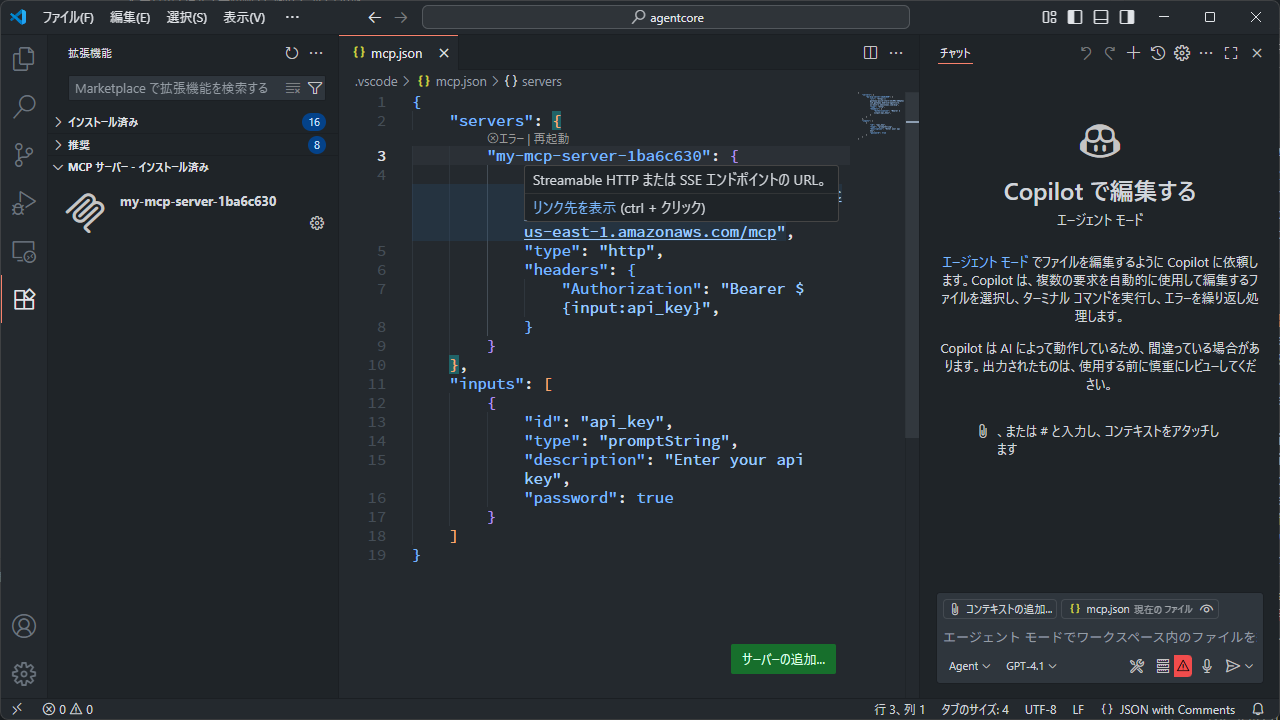Click the コンテキストの追加... button

click(x=999, y=609)
